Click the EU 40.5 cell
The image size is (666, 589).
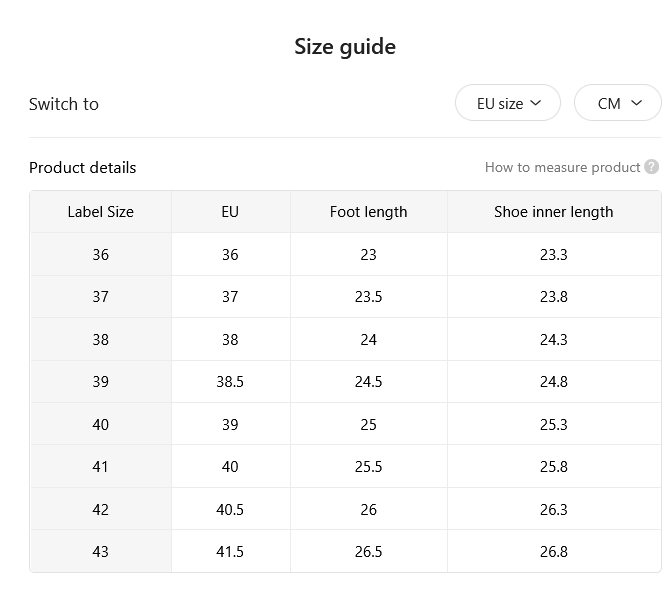[x=230, y=509]
